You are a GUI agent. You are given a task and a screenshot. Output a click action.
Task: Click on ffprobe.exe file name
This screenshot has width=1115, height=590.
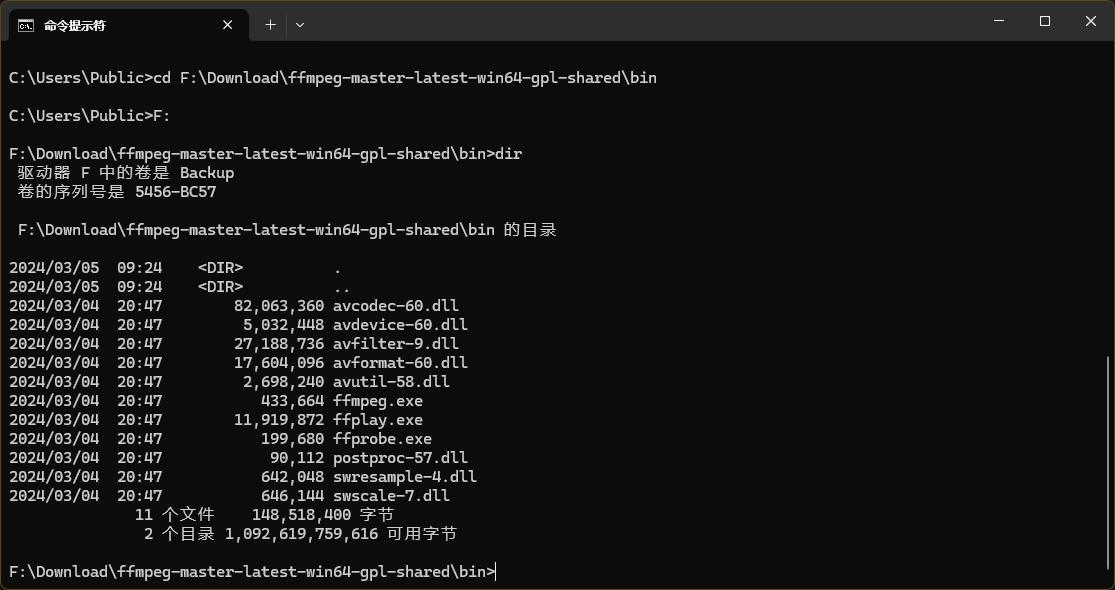(x=382, y=439)
